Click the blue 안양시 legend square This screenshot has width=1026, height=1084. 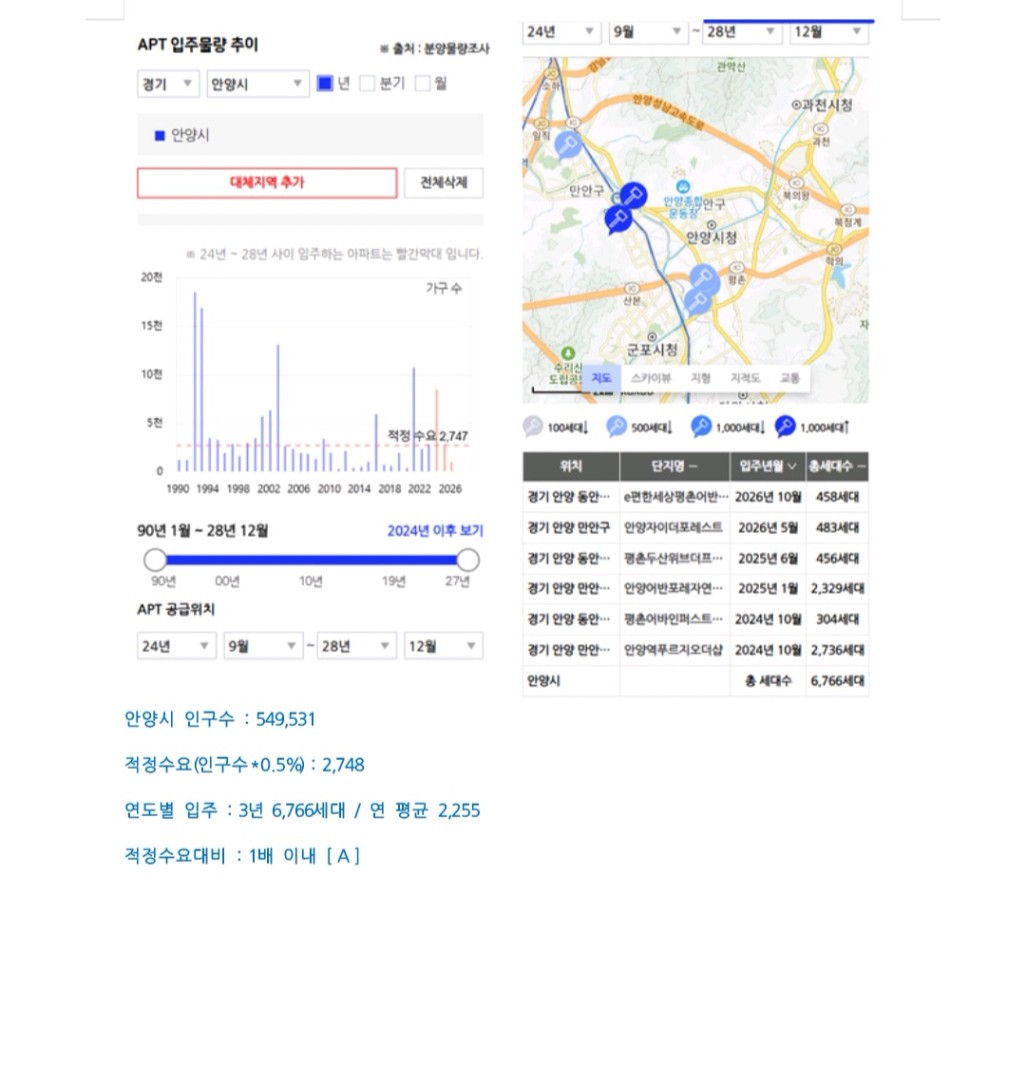160,136
